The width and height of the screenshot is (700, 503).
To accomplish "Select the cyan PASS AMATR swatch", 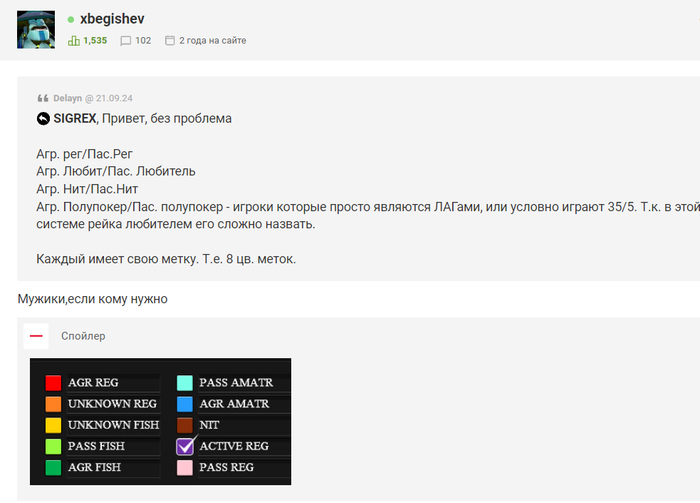I will point(185,382).
